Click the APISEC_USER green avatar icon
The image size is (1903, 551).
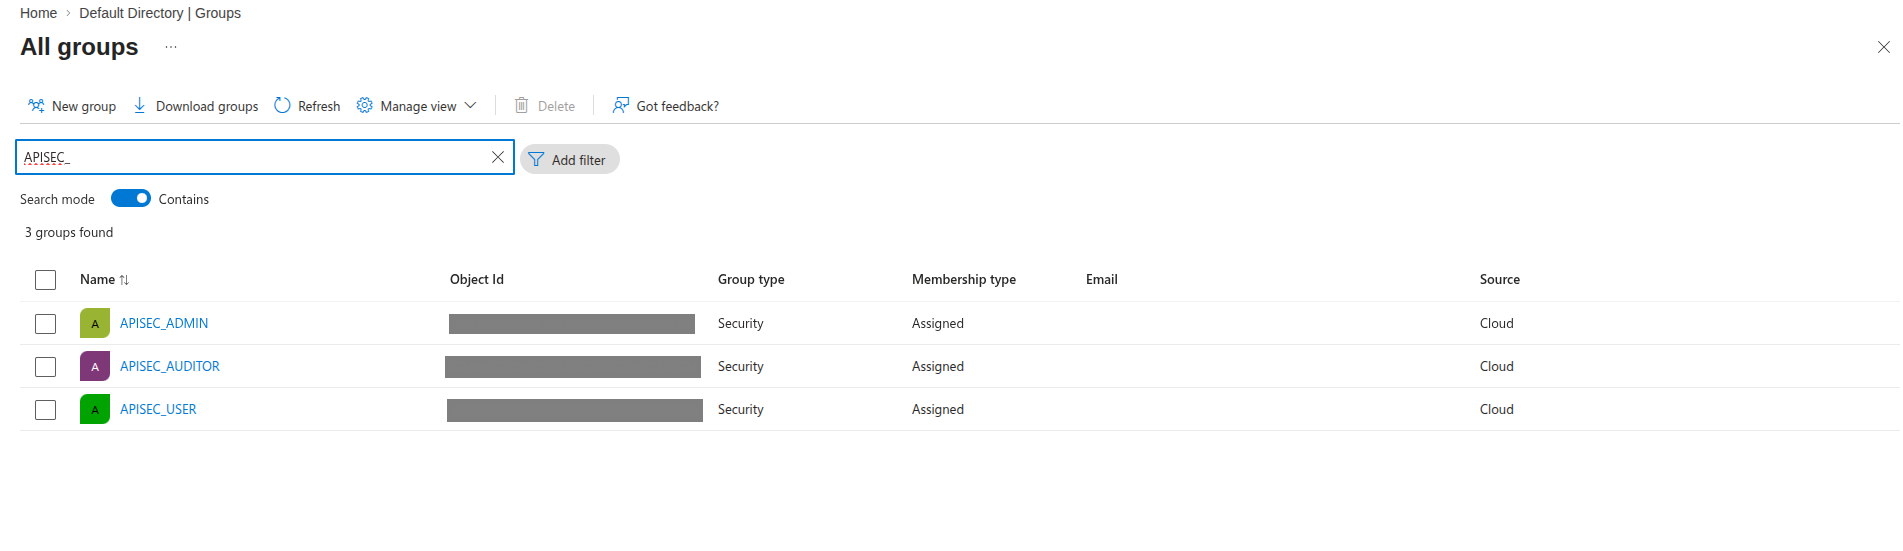(x=95, y=409)
